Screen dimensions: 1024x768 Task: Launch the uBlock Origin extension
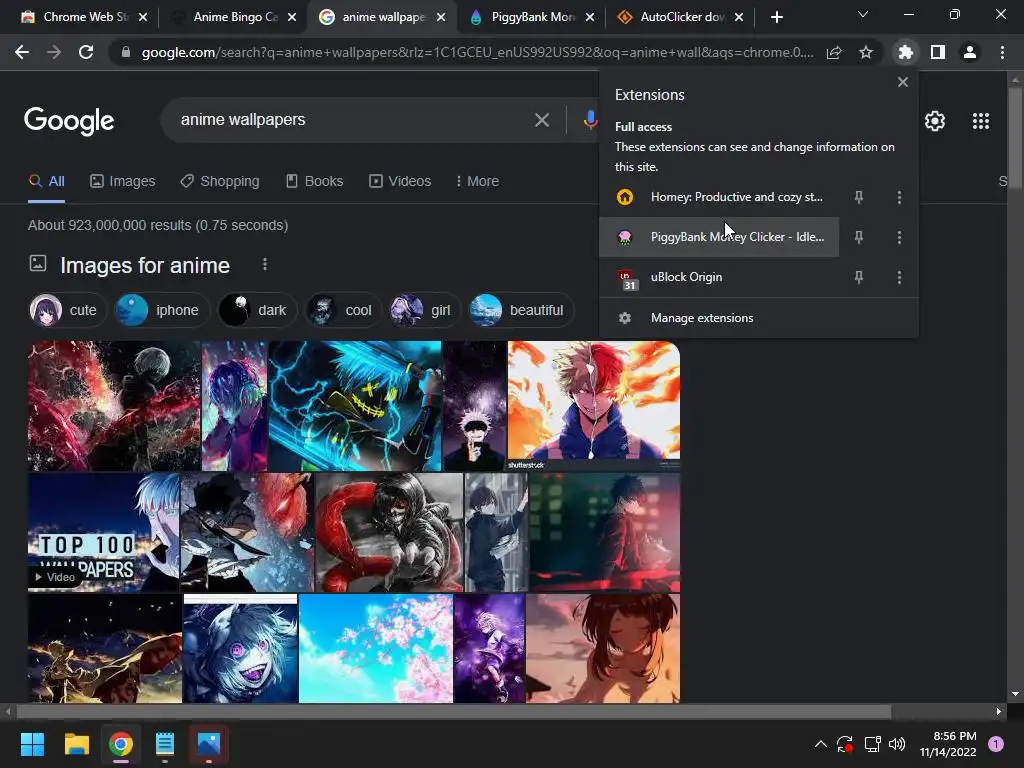(x=719, y=277)
